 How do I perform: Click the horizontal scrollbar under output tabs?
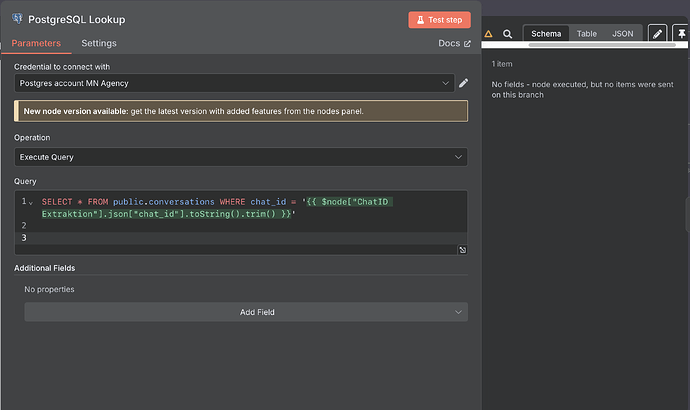pos(602,45)
